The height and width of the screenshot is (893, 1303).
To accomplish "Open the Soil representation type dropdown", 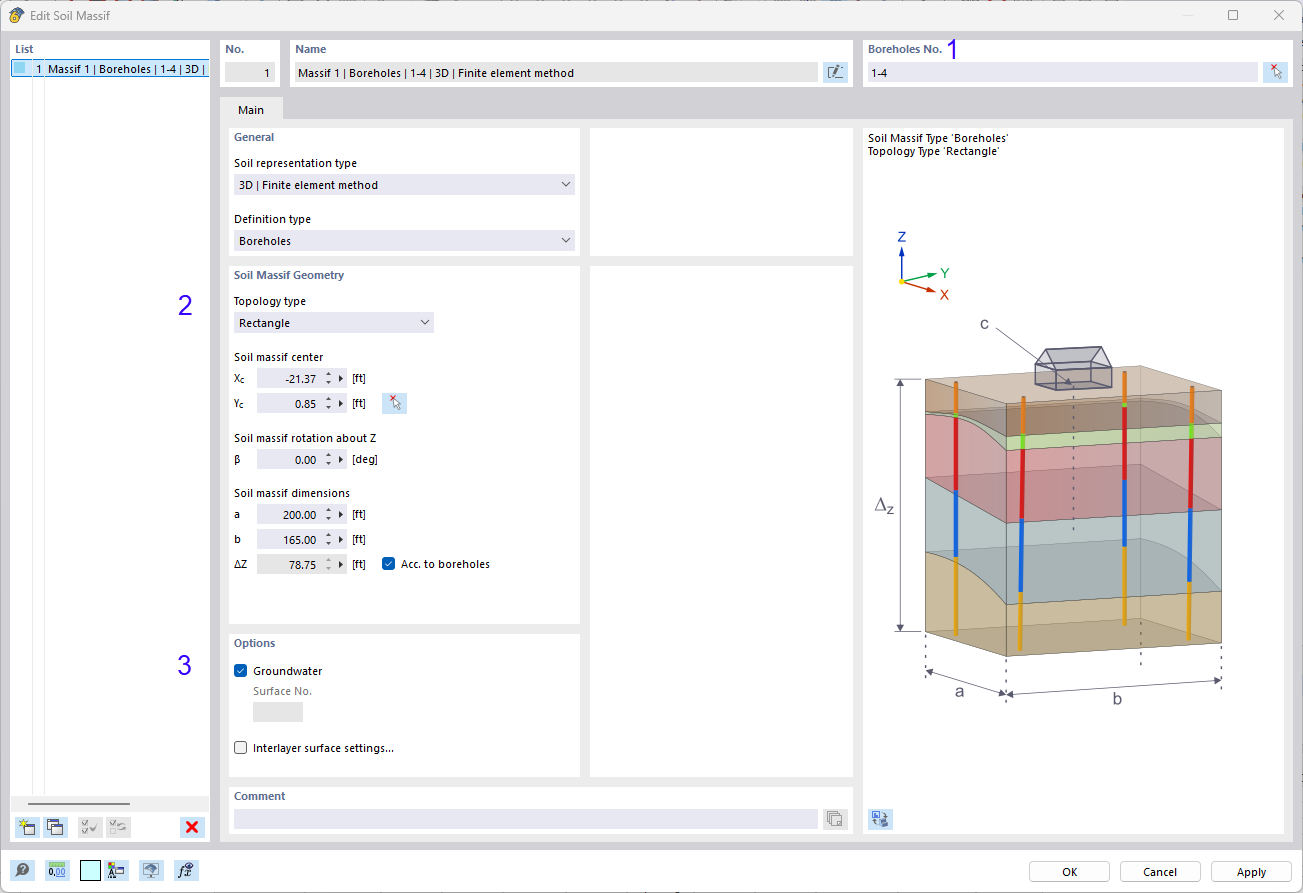I will click(x=404, y=185).
